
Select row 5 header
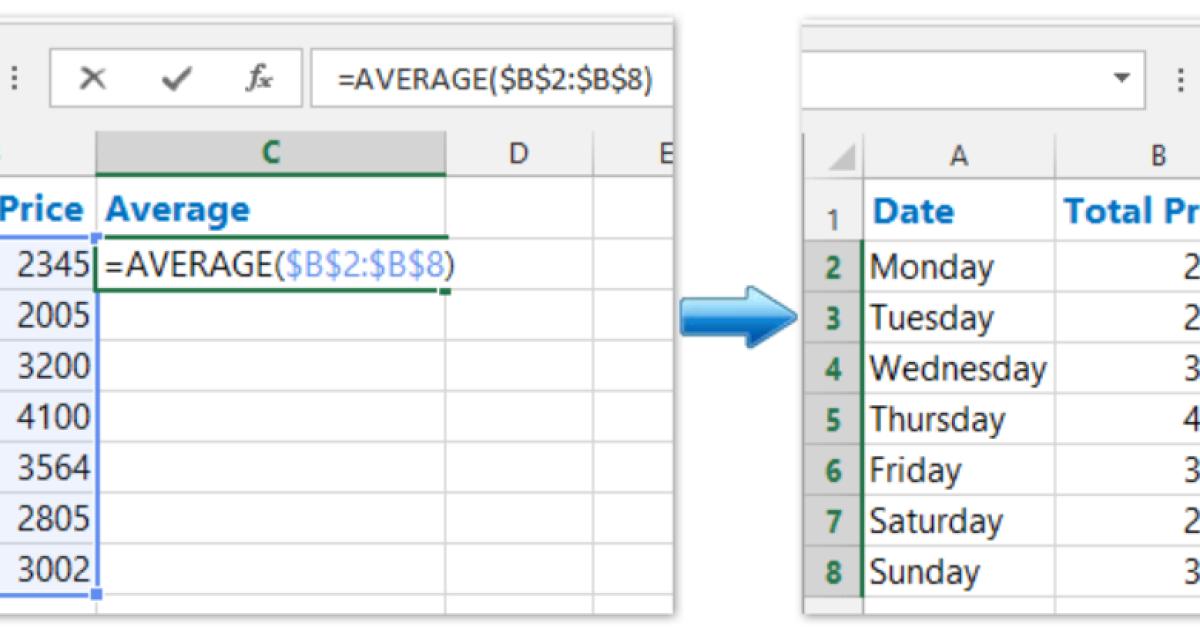pyautogui.click(x=833, y=419)
